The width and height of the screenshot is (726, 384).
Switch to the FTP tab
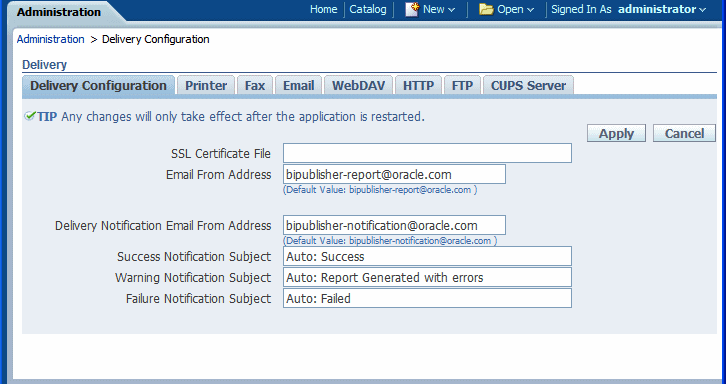pos(462,86)
